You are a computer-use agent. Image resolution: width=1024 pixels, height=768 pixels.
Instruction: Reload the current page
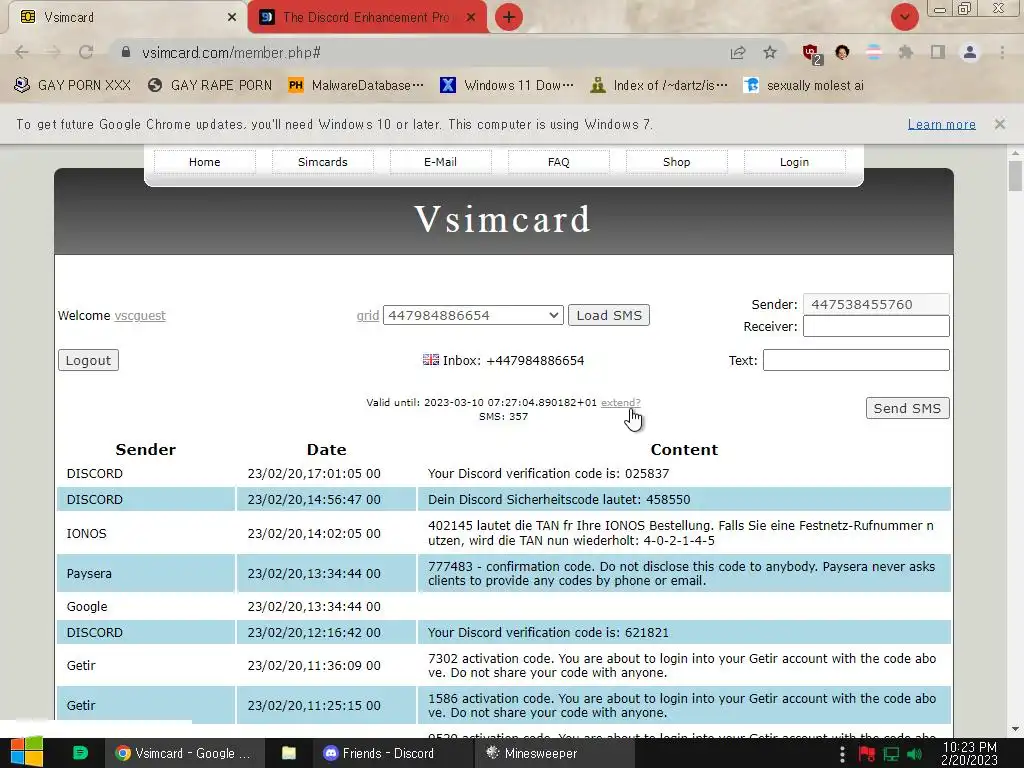point(86,52)
